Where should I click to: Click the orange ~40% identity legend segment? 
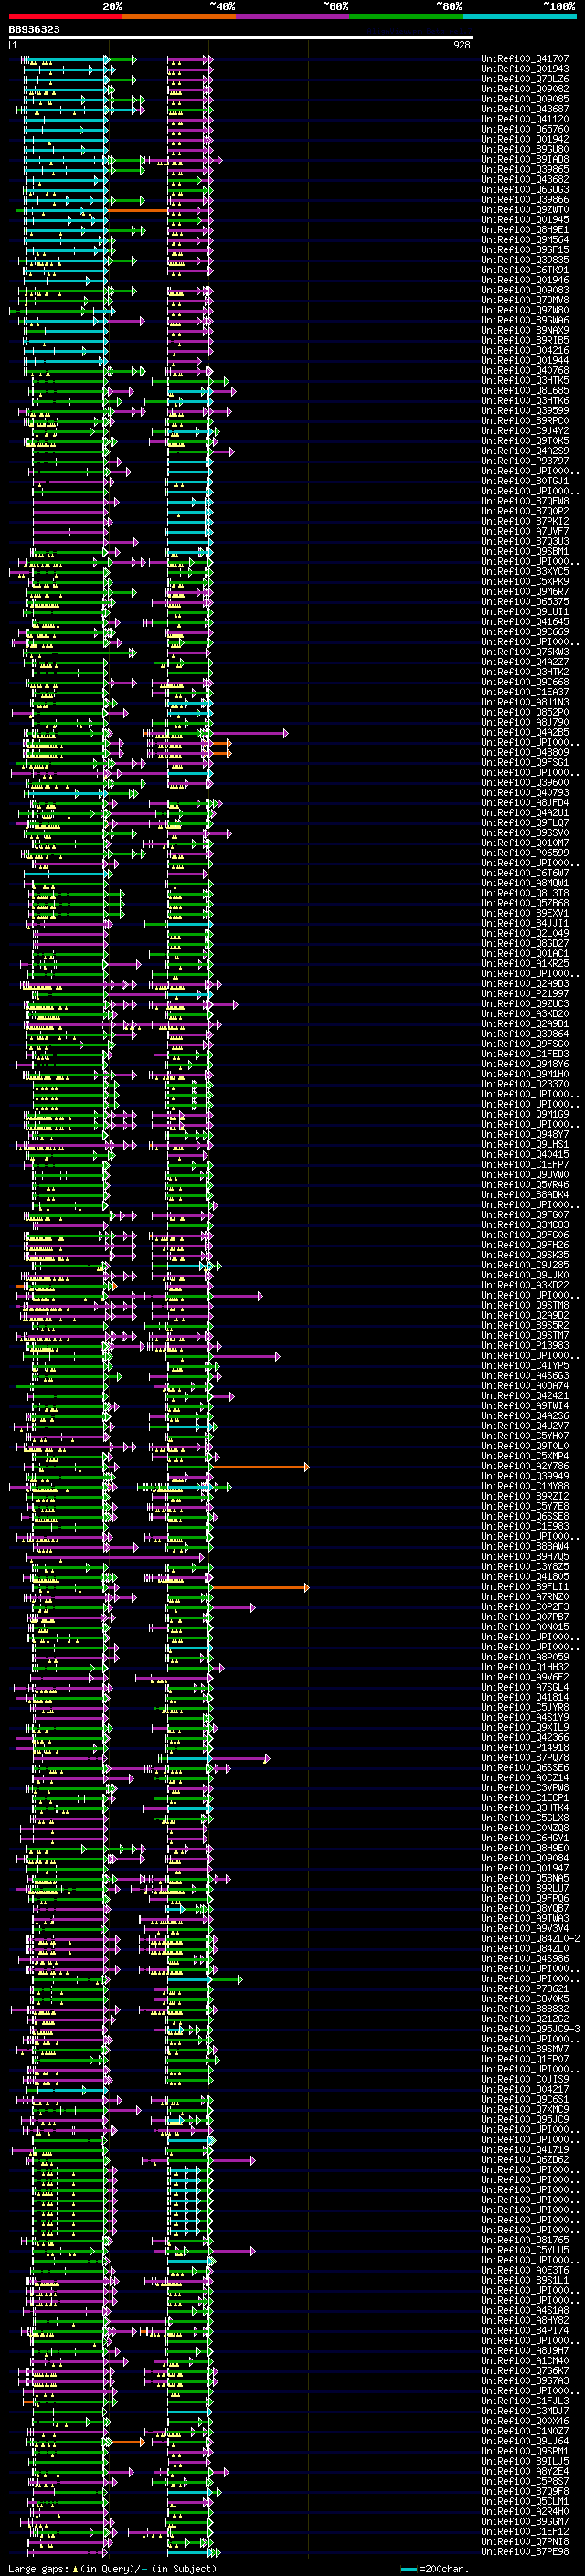(179, 16)
